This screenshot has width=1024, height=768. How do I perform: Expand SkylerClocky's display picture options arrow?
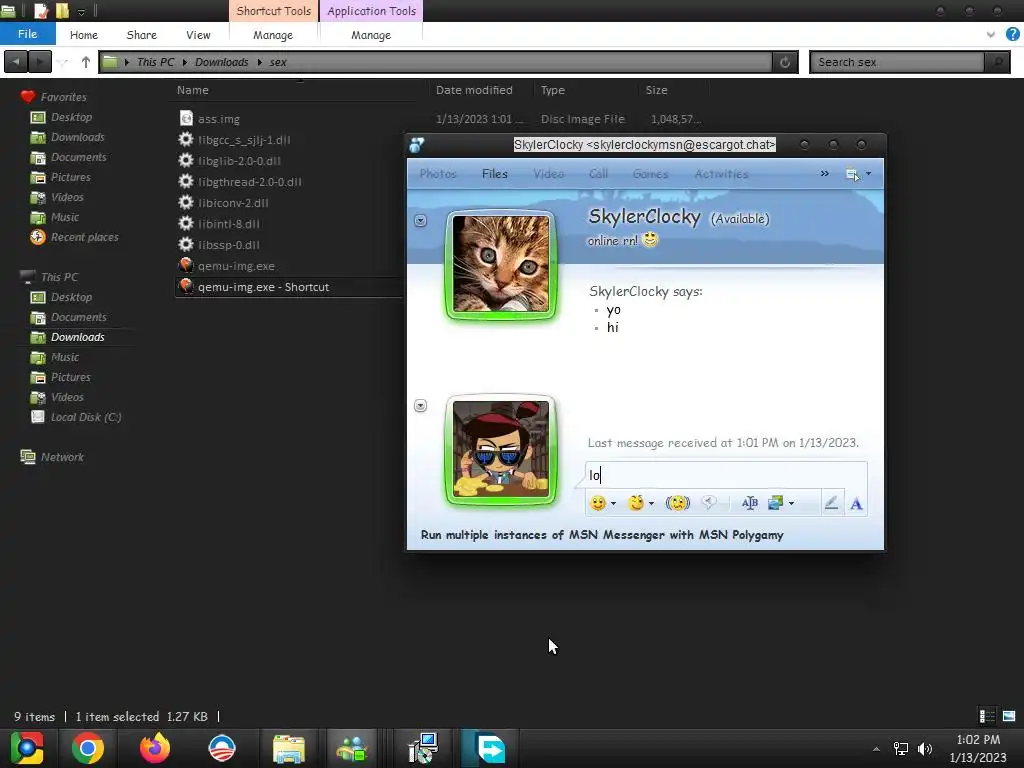point(421,221)
